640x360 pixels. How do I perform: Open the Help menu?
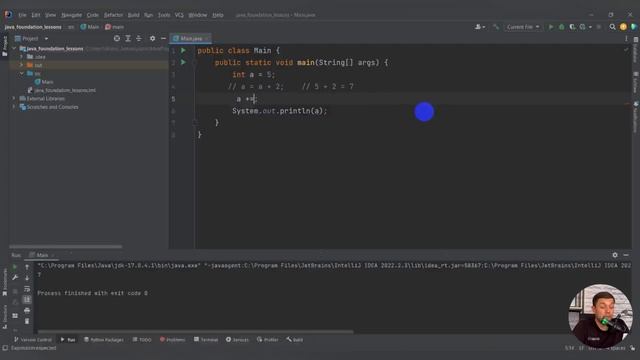[x=218, y=15]
